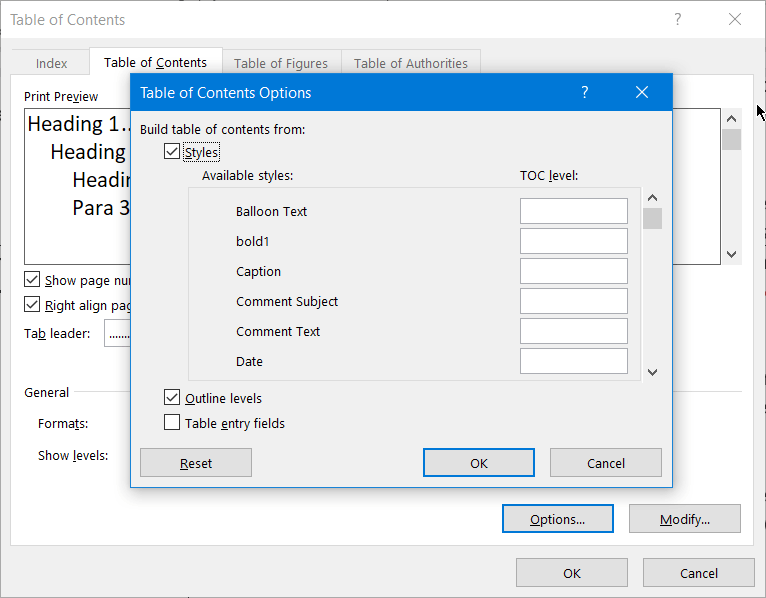766x598 pixels.
Task: Click the Balloon Text style name
Action: pos(271,211)
